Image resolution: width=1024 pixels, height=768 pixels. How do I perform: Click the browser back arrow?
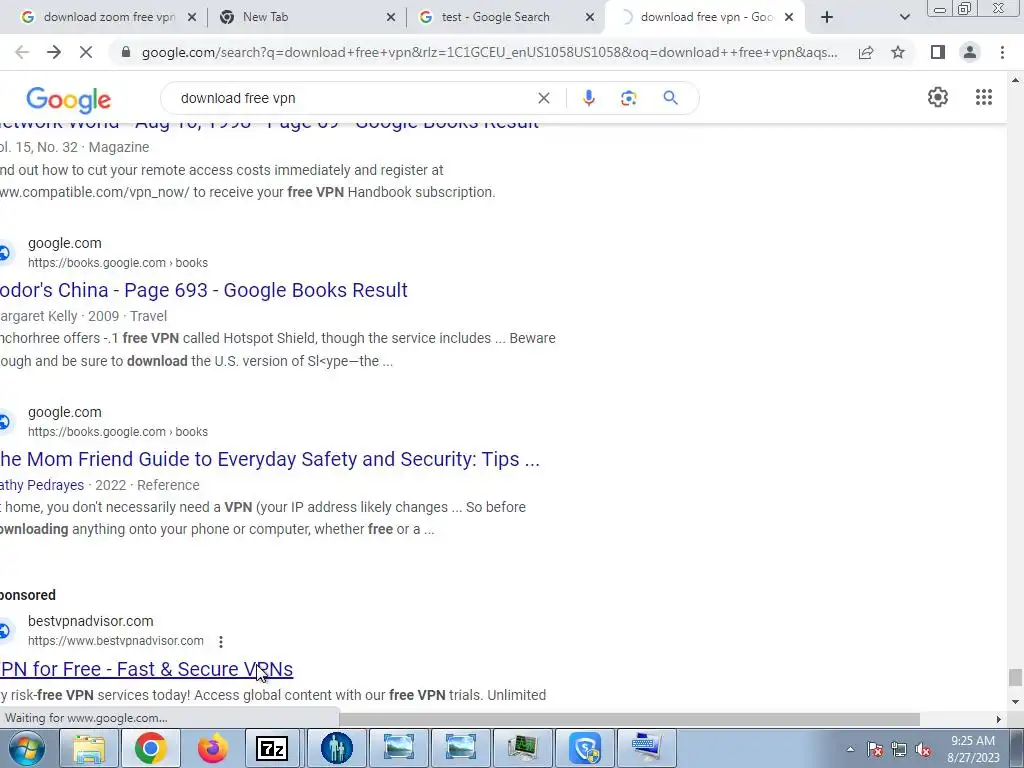click(22, 52)
